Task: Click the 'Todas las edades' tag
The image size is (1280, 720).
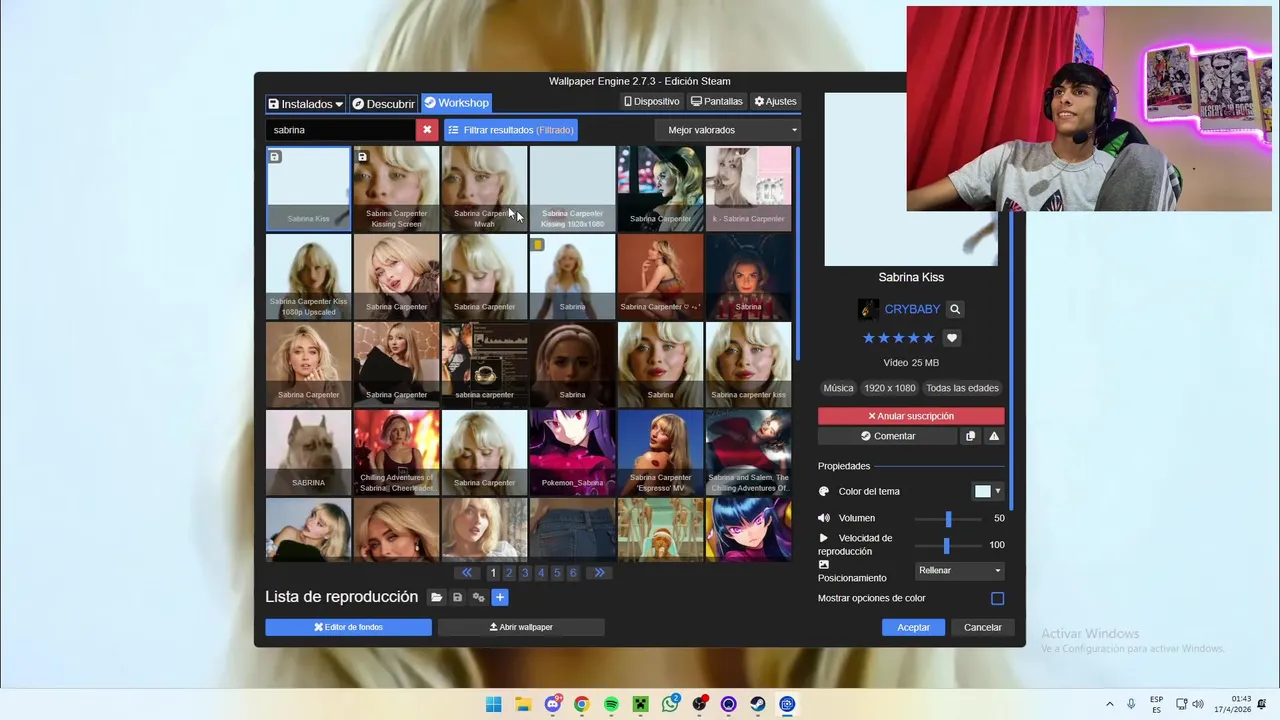Action: coord(962,388)
